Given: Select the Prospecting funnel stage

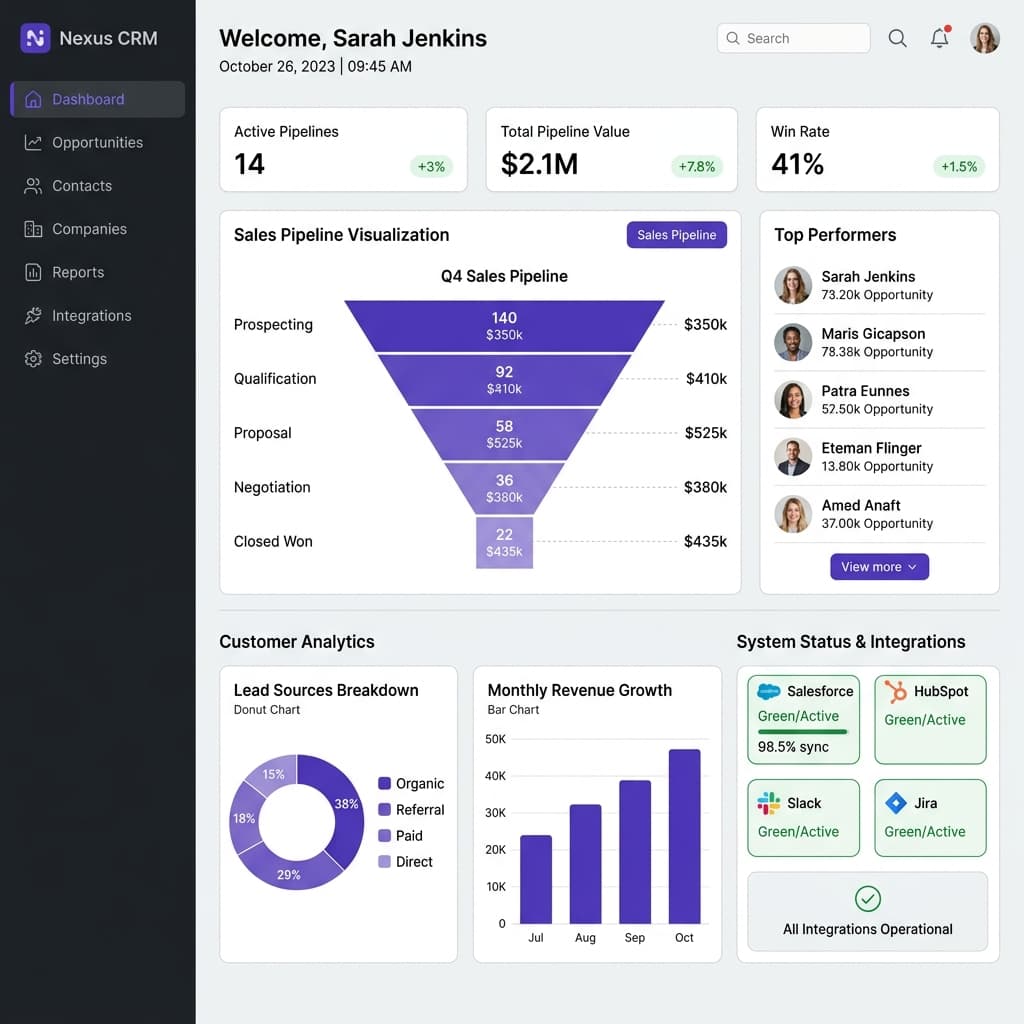Looking at the screenshot, I should tap(504, 326).
